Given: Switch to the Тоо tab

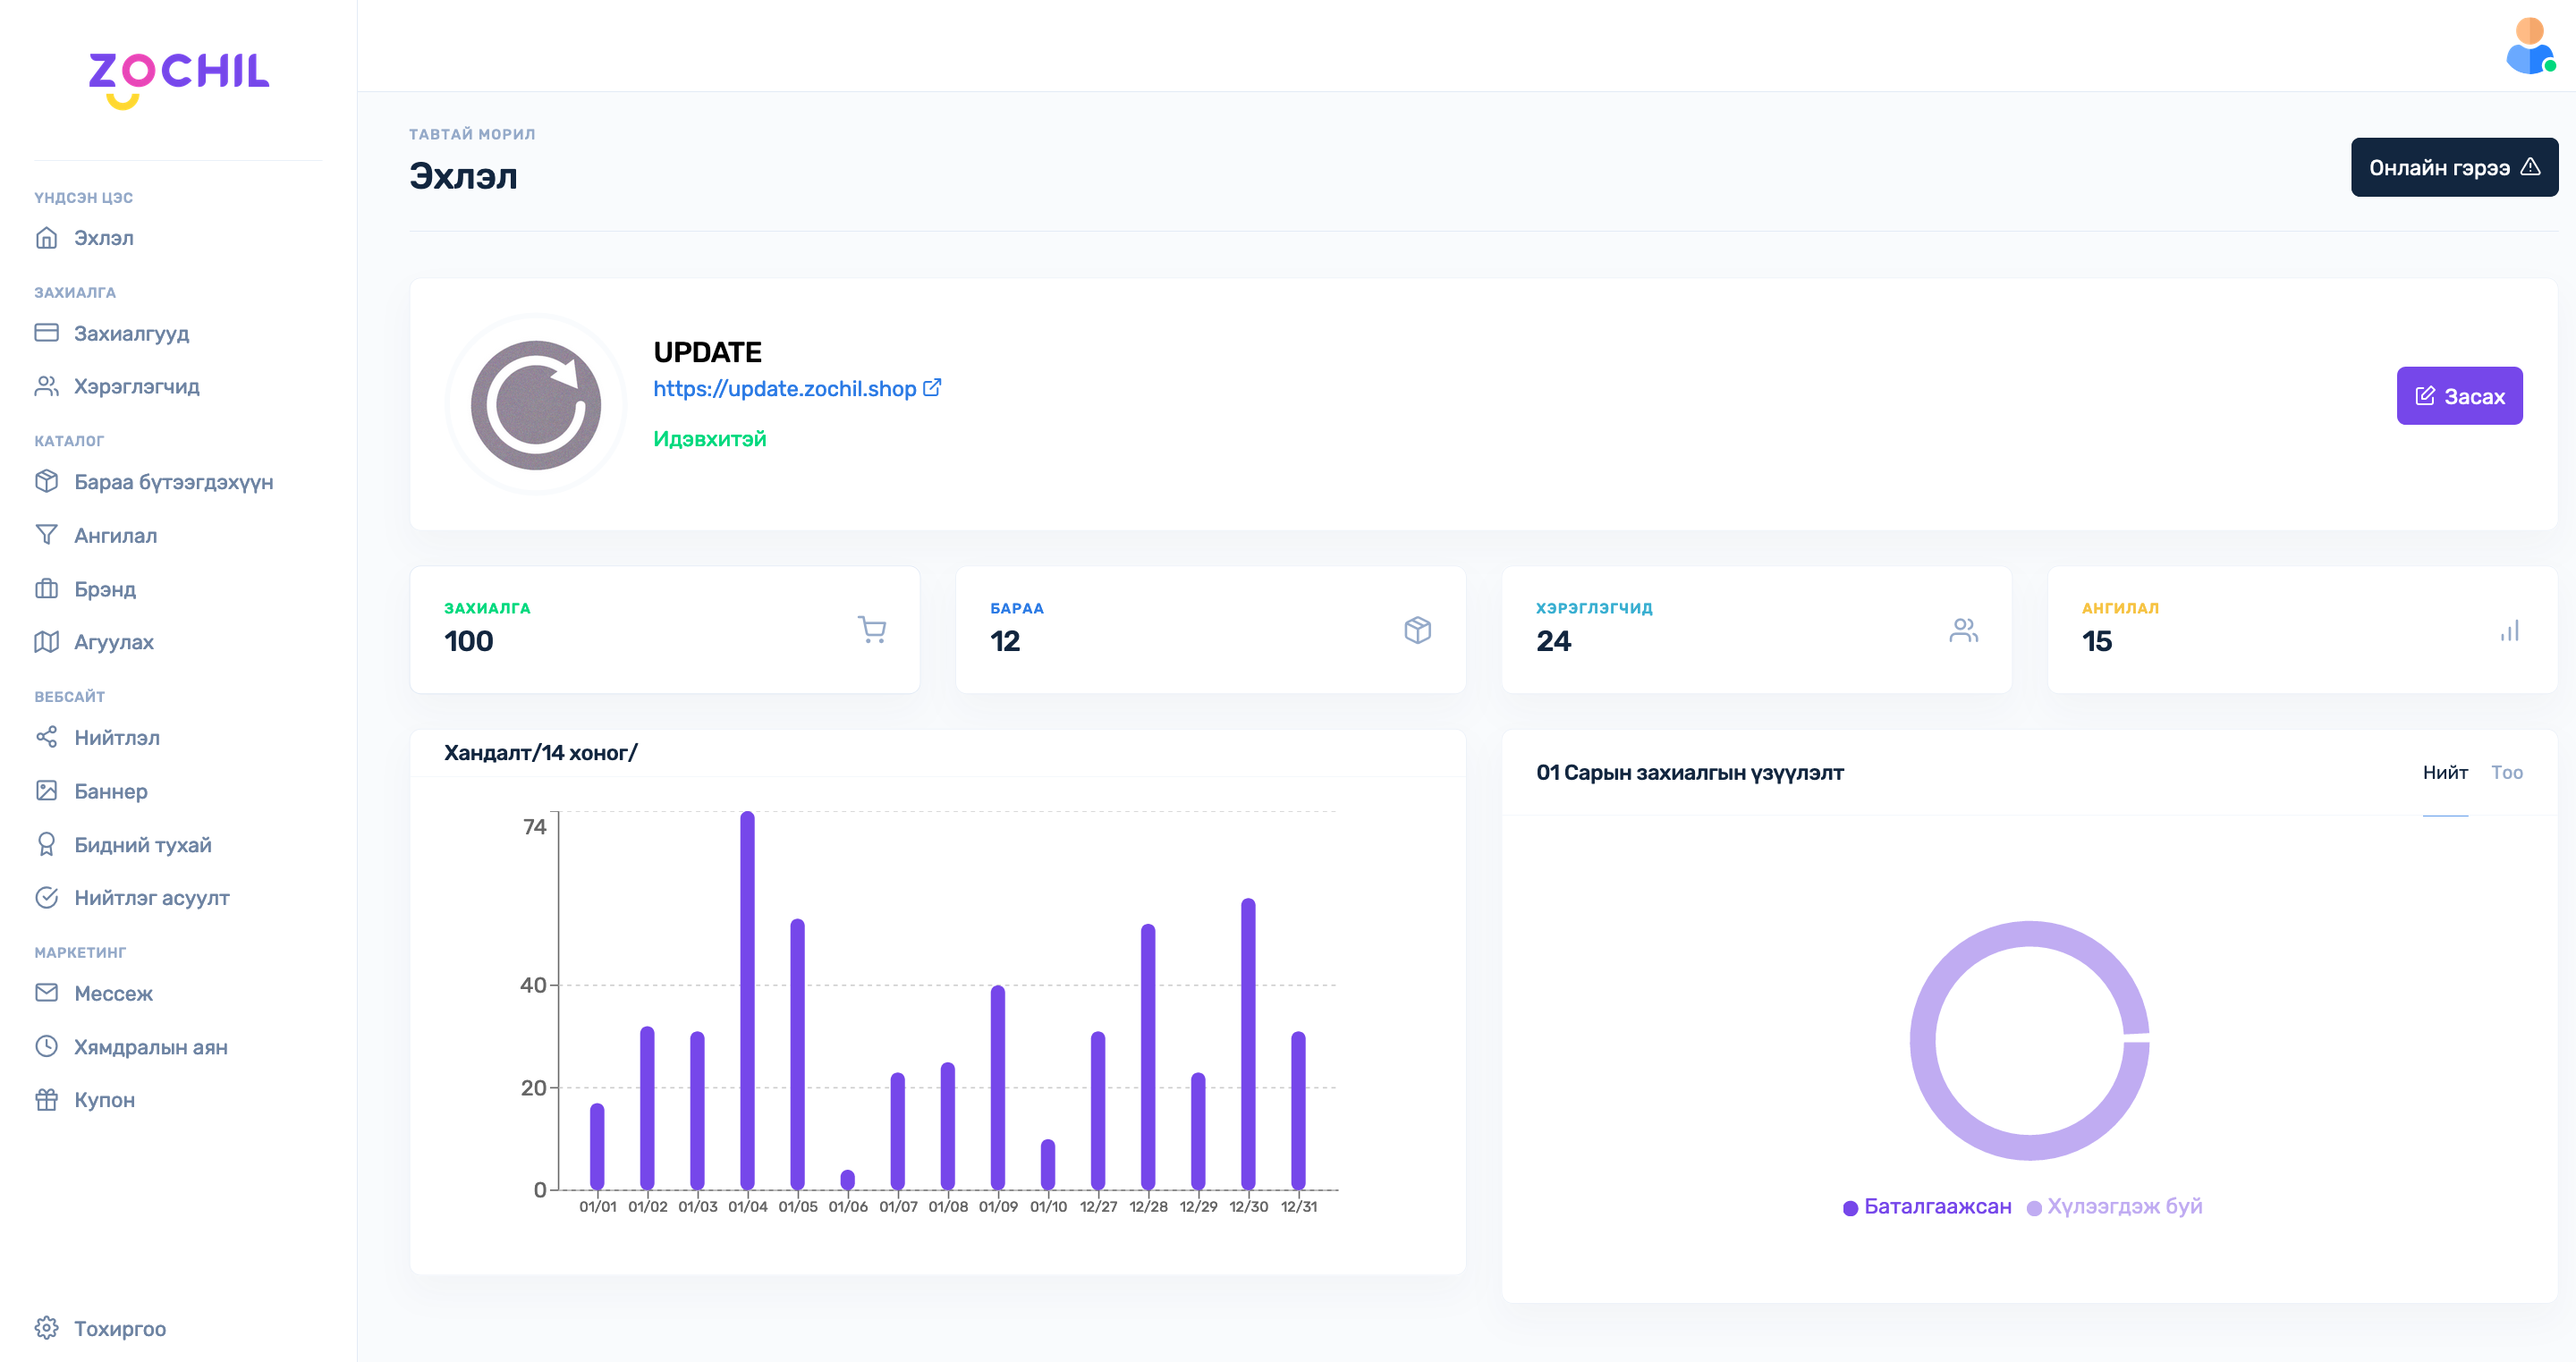Looking at the screenshot, I should tap(2506, 772).
